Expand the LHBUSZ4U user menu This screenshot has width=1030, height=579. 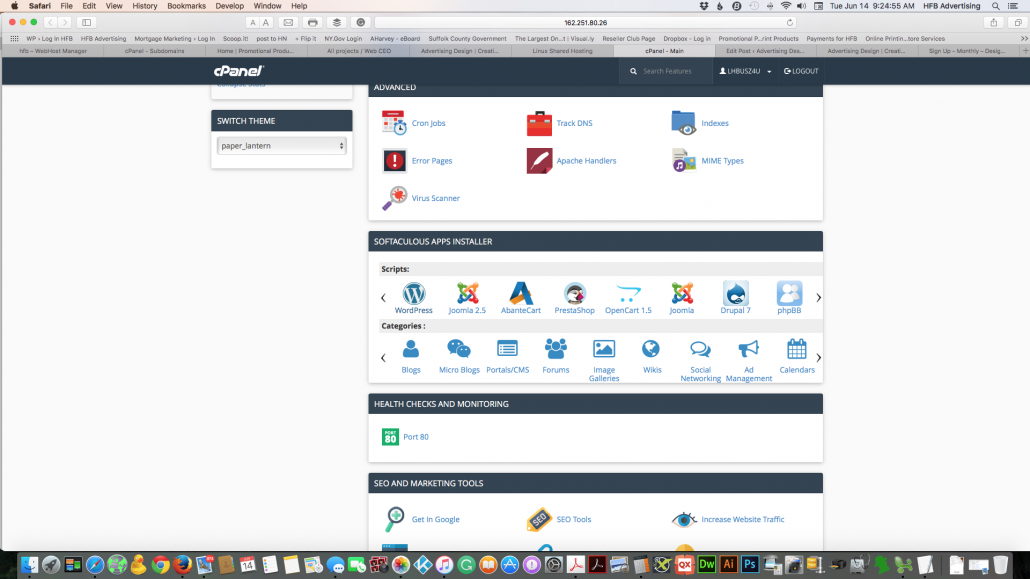(x=745, y=71)
